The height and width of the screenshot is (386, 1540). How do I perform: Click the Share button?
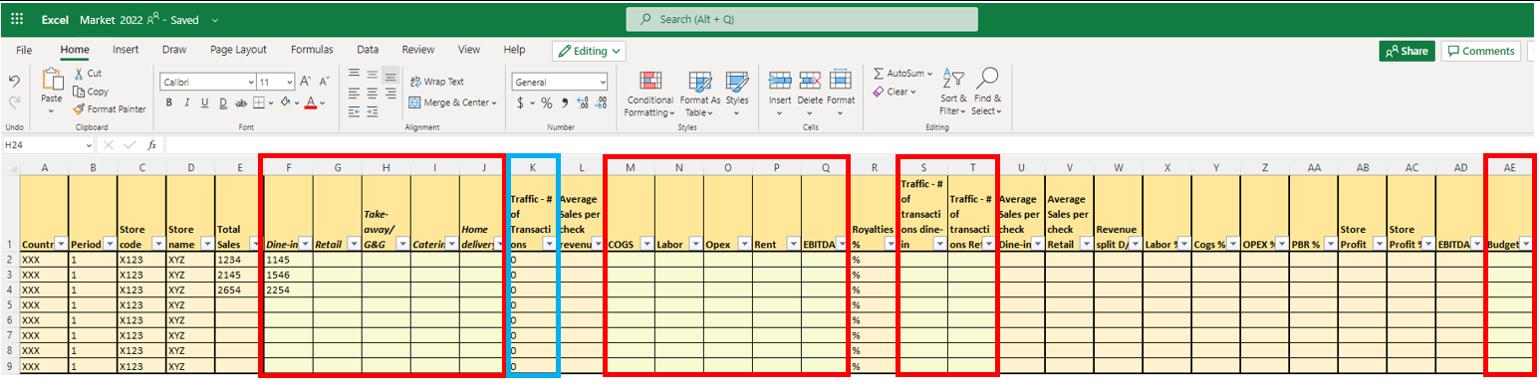pos(1407,51)
